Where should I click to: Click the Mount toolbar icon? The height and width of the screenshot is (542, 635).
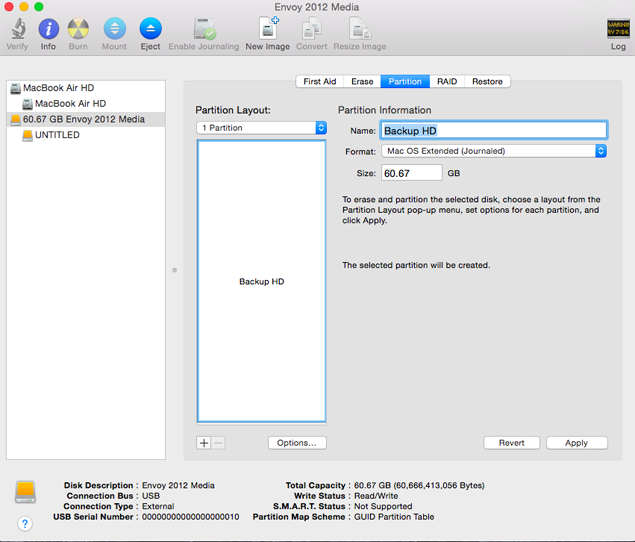115,29
